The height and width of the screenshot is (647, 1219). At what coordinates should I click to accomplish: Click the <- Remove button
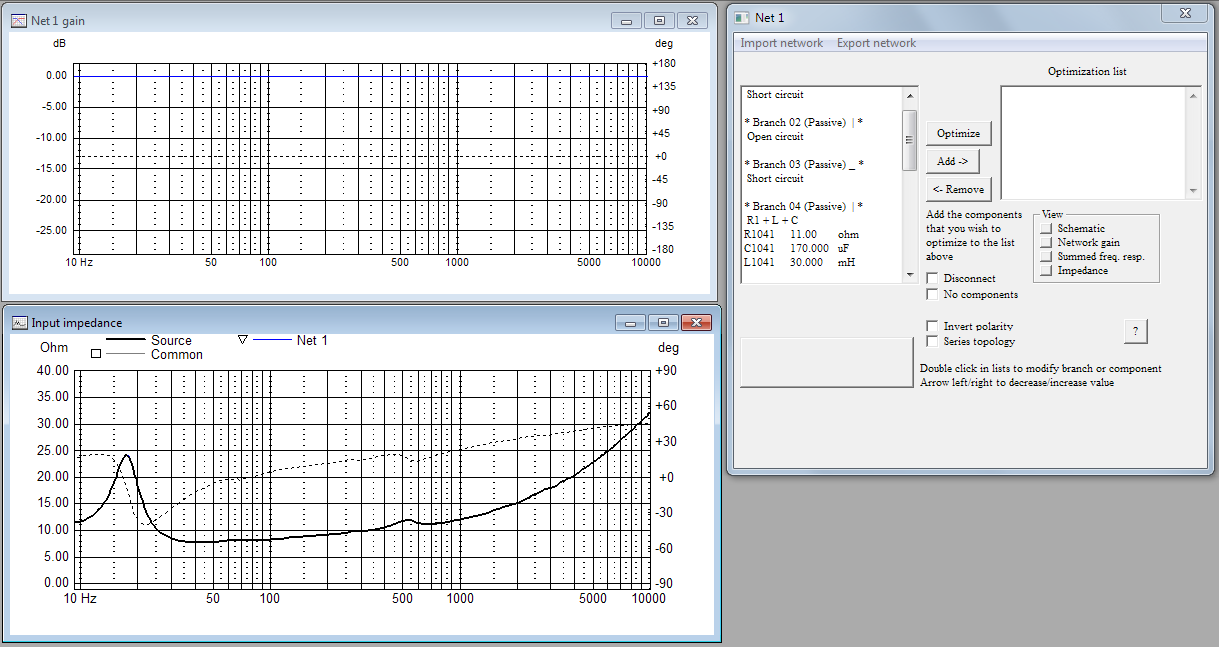click(958, 189)
